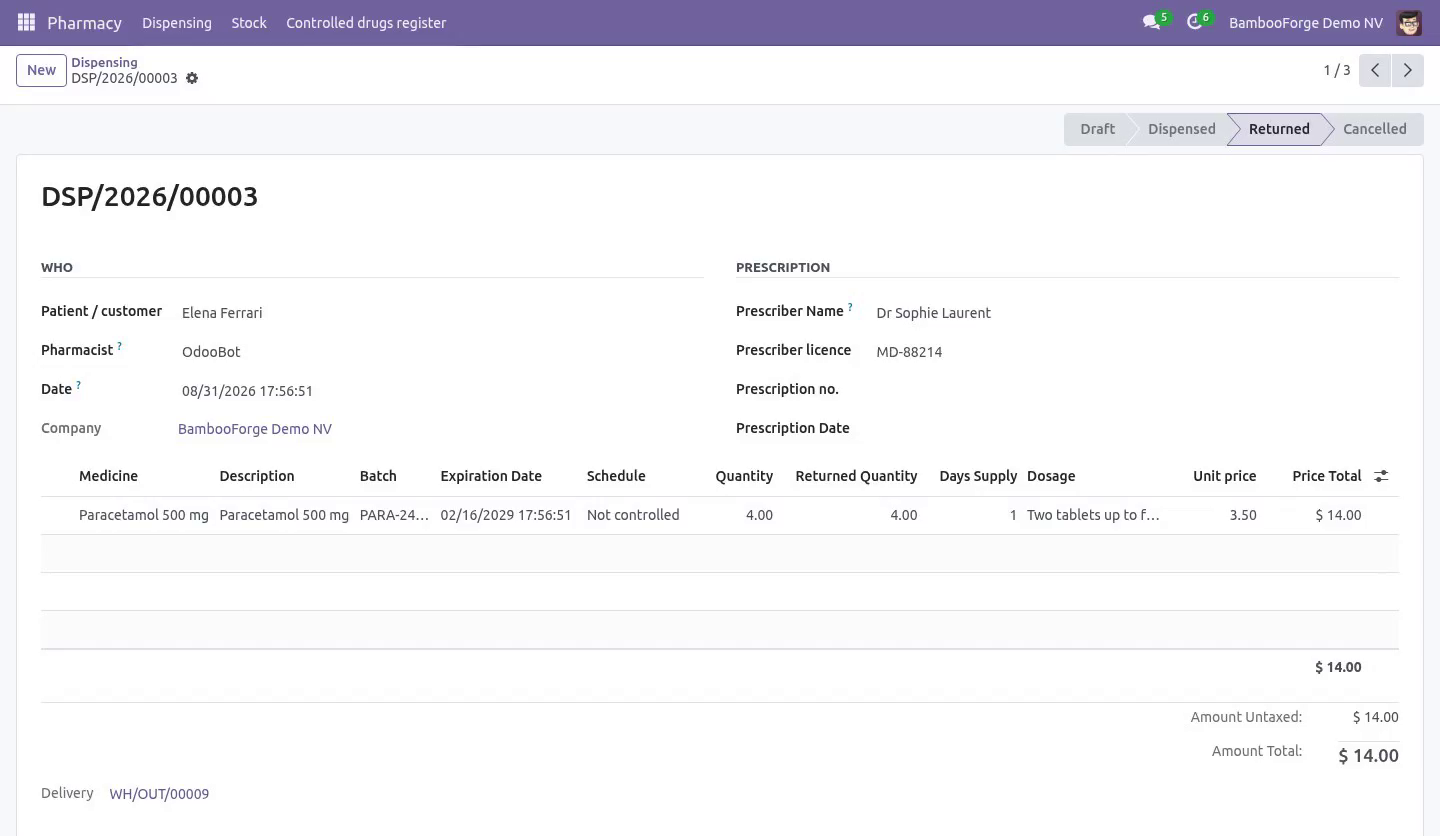Select the Cancelled status stage

coord(1374,129)
